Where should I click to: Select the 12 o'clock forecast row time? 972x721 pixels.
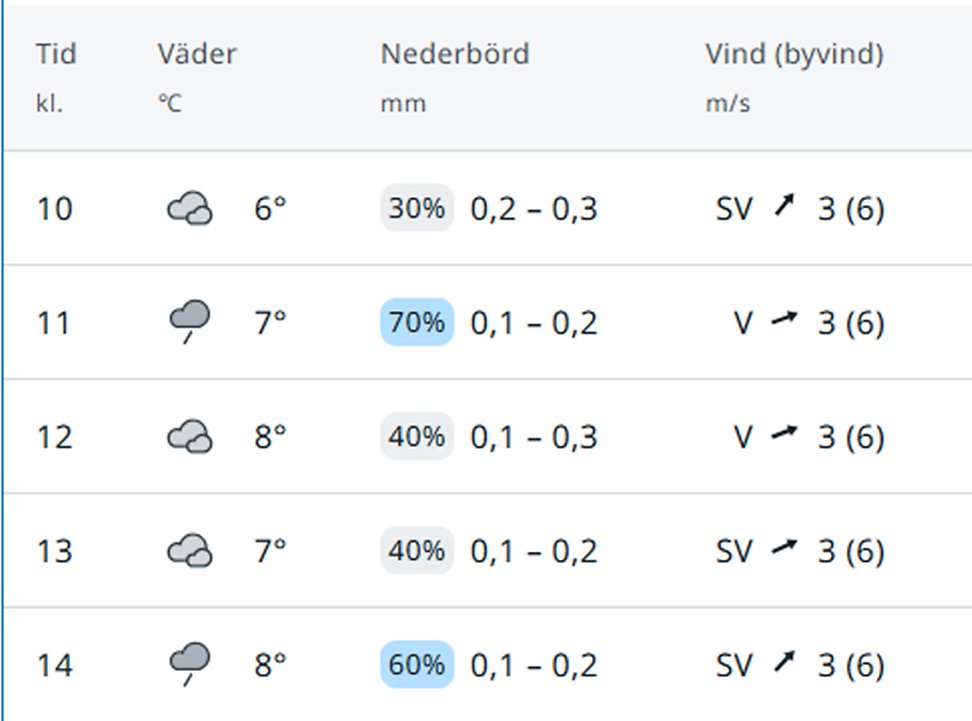click(55, 437)
